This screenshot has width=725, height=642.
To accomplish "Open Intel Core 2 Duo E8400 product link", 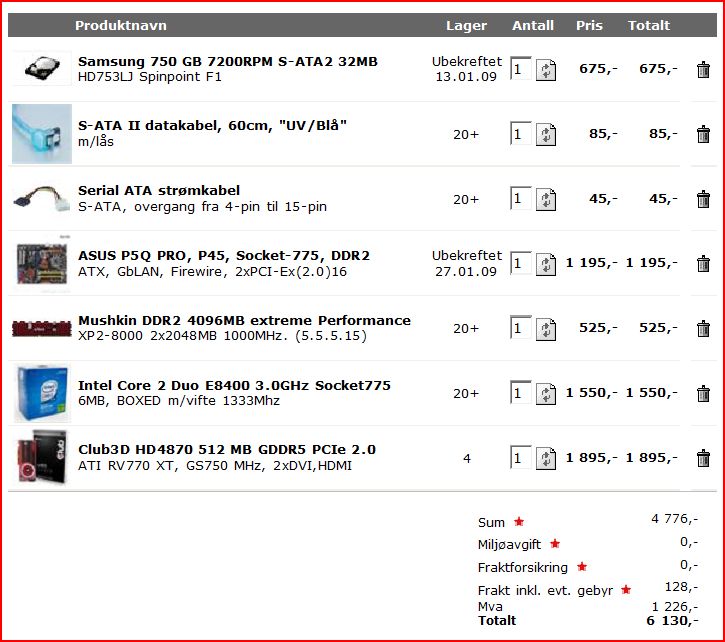I will [x=234, y=385].
